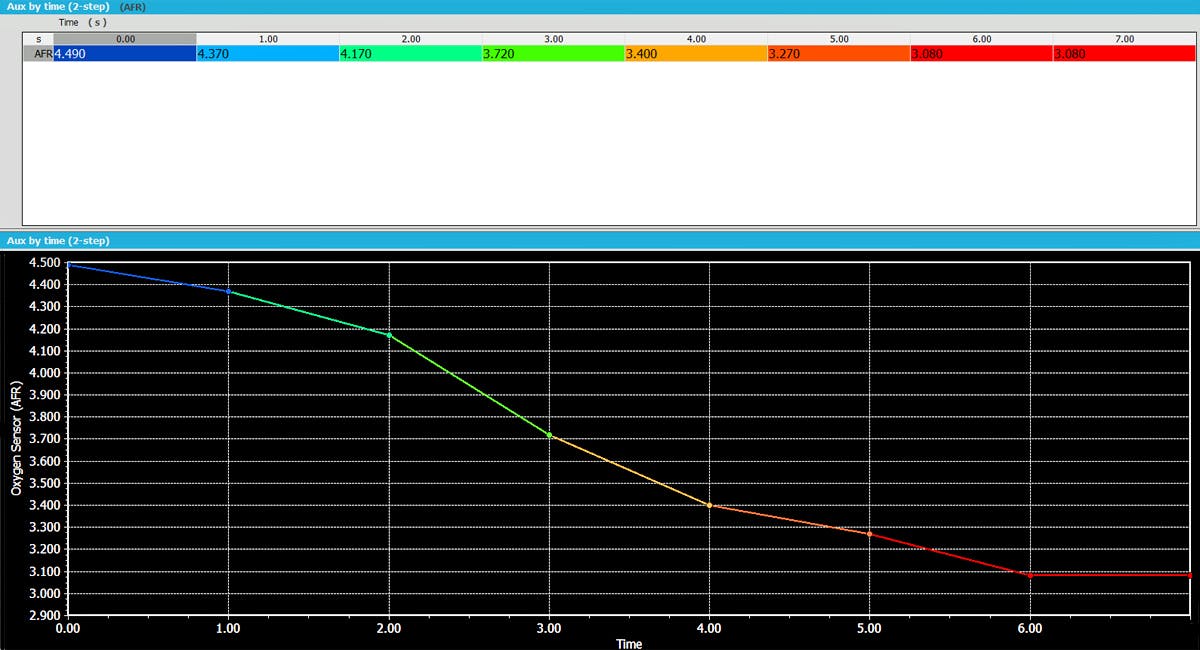This screenshot has height=650, width=1200.
Task: Click the 5.00 time column header
Action: [x=839, y=38]
